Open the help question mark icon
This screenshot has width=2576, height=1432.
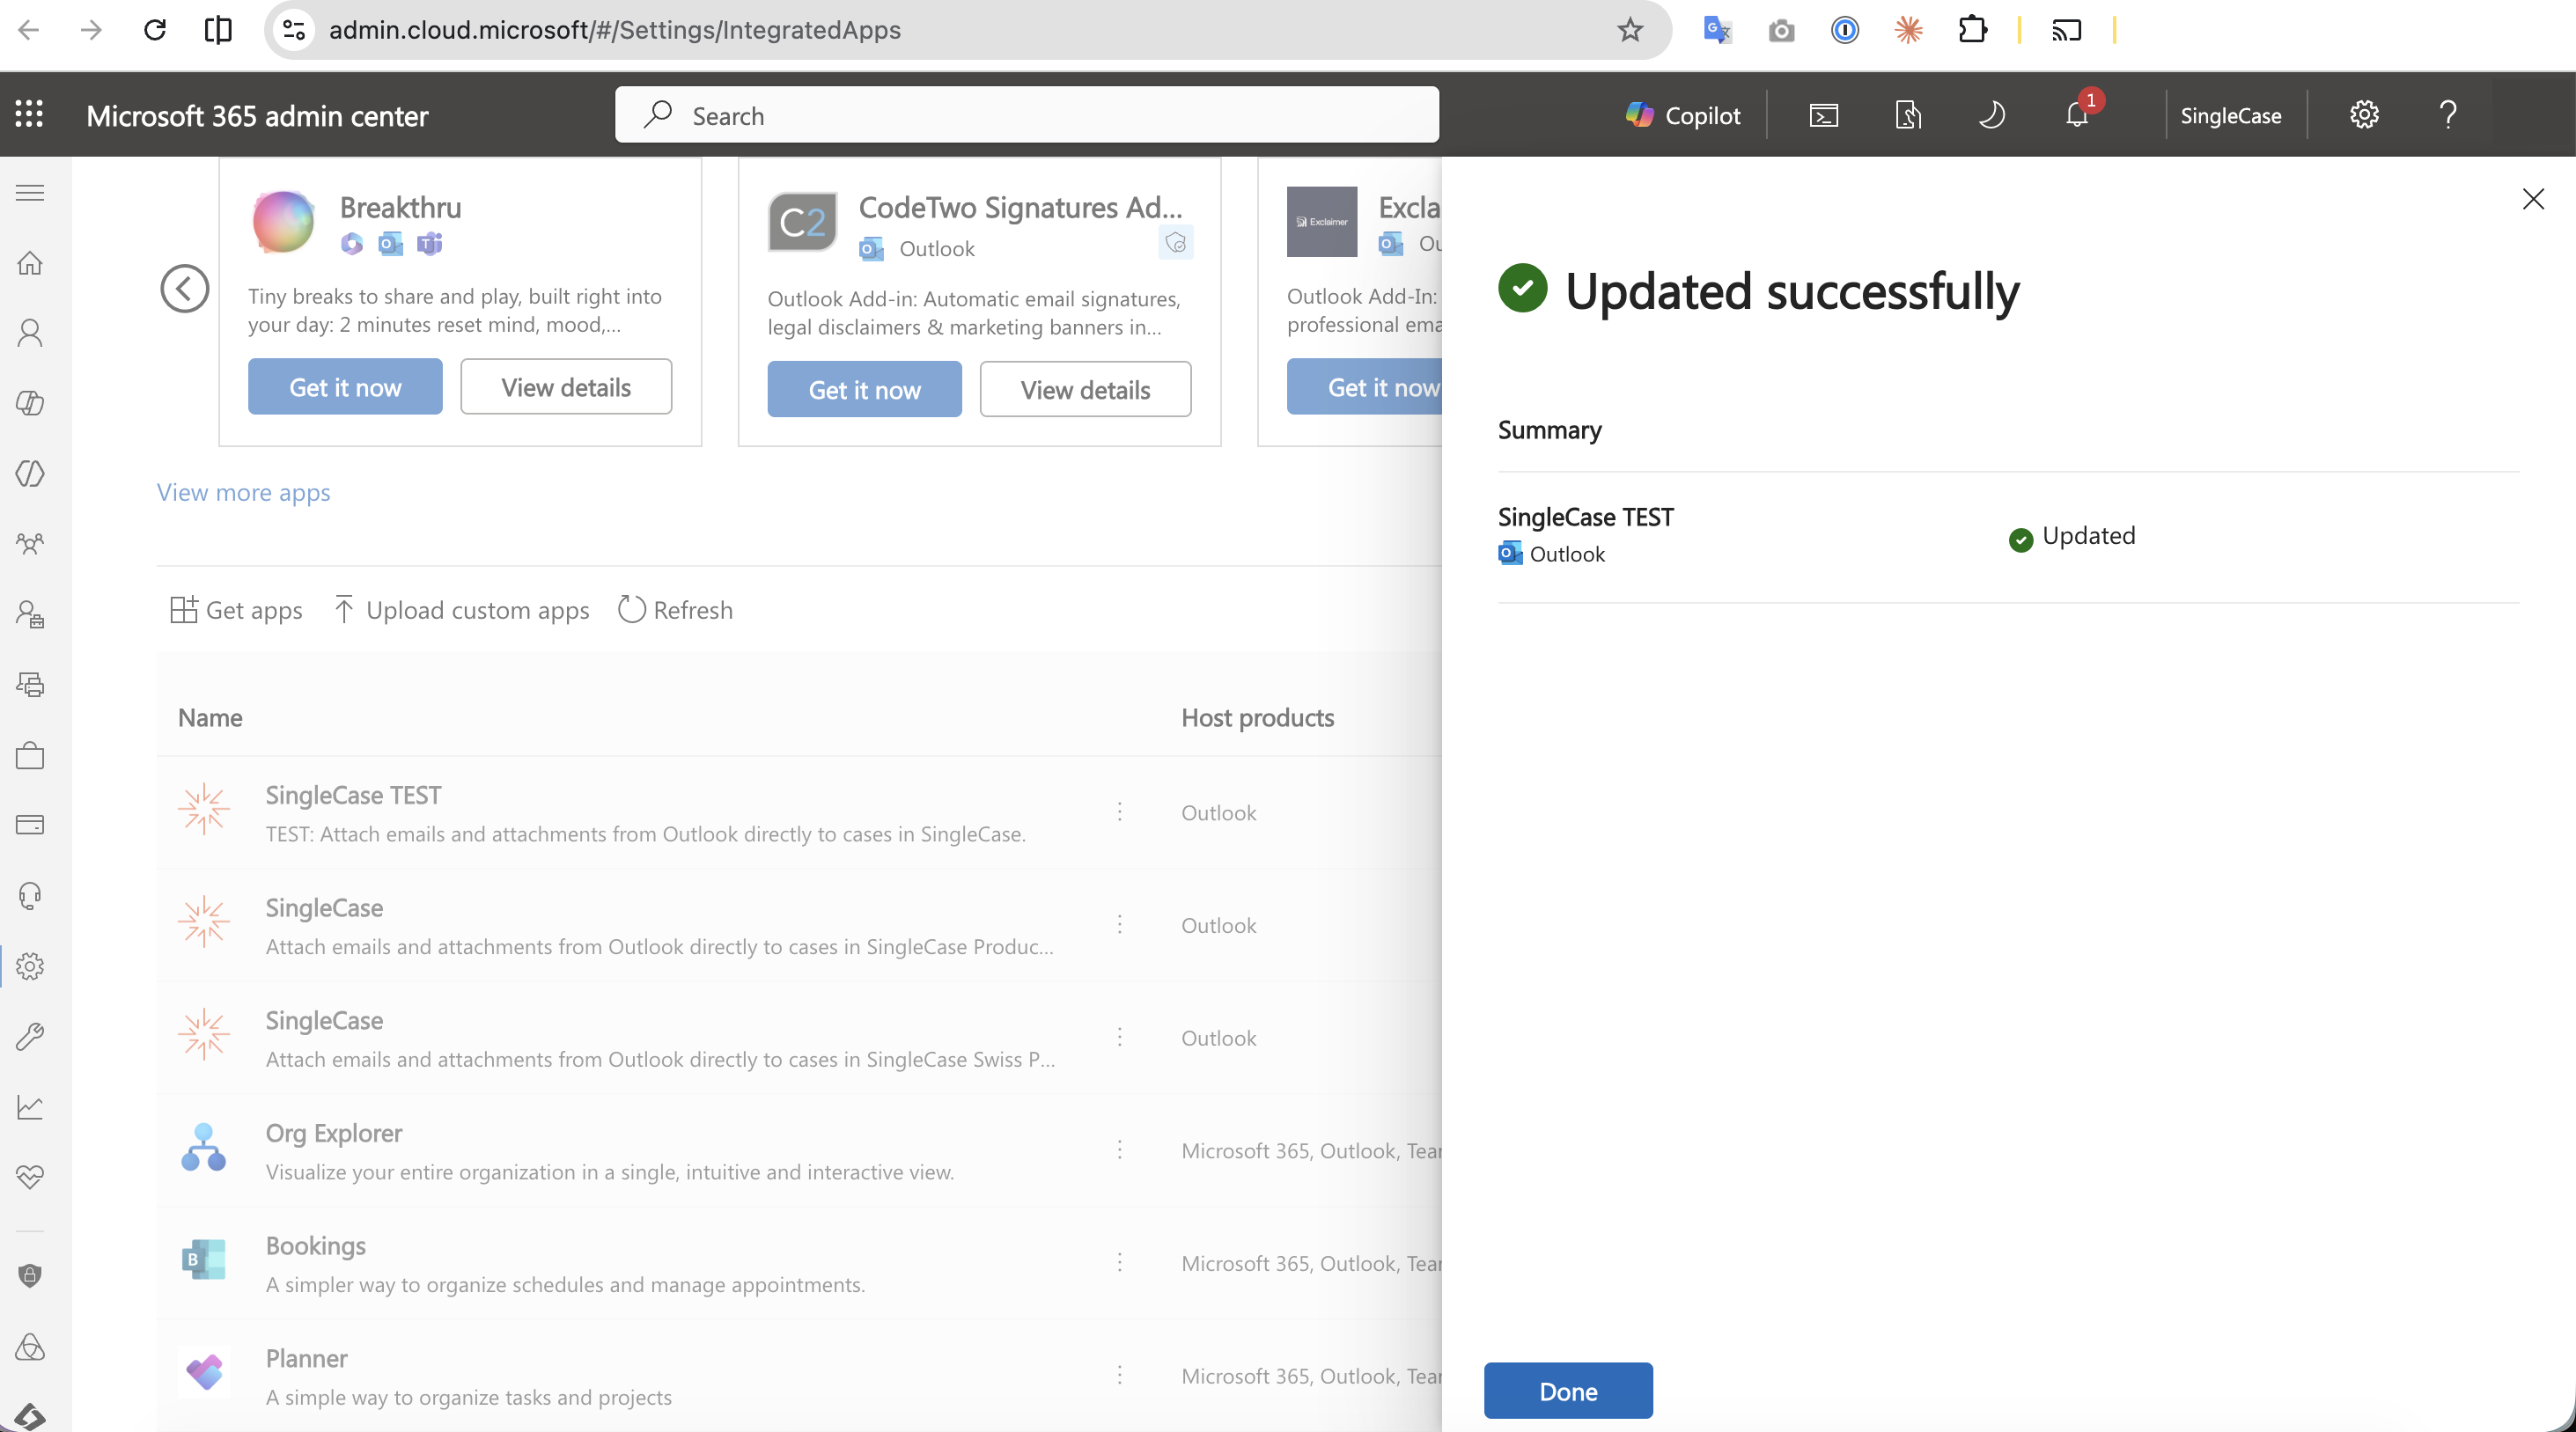[x=2448, y=115]
